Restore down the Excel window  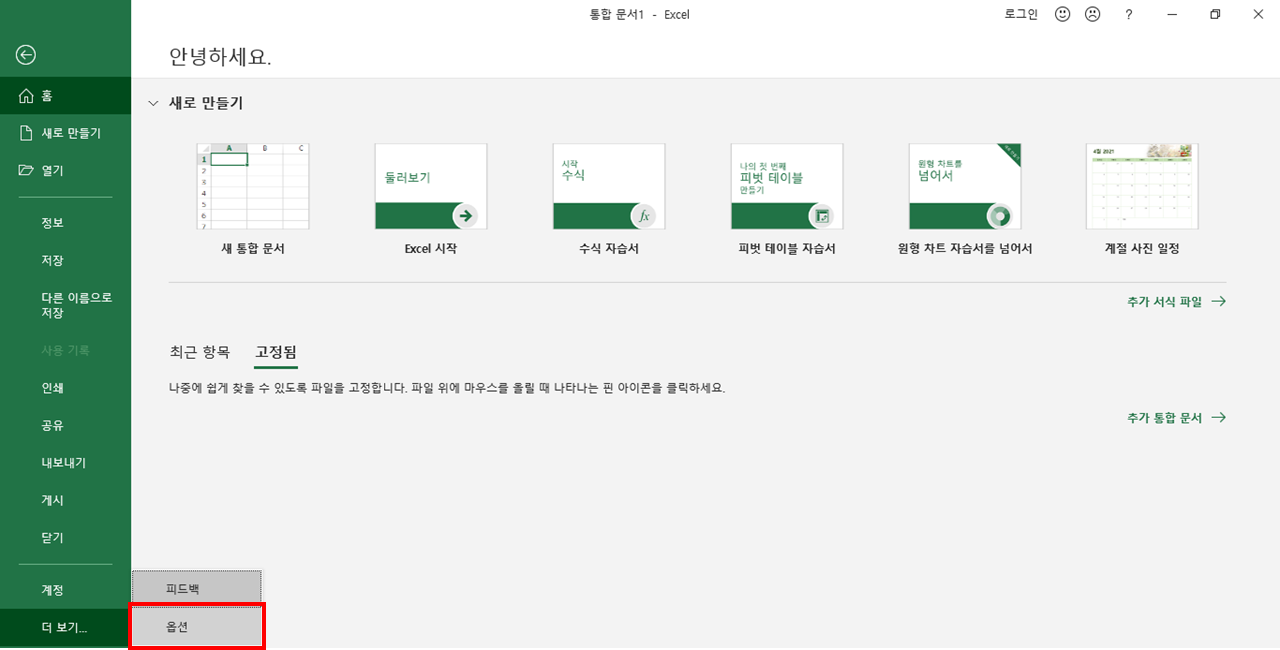click(x=1215, y=14)
